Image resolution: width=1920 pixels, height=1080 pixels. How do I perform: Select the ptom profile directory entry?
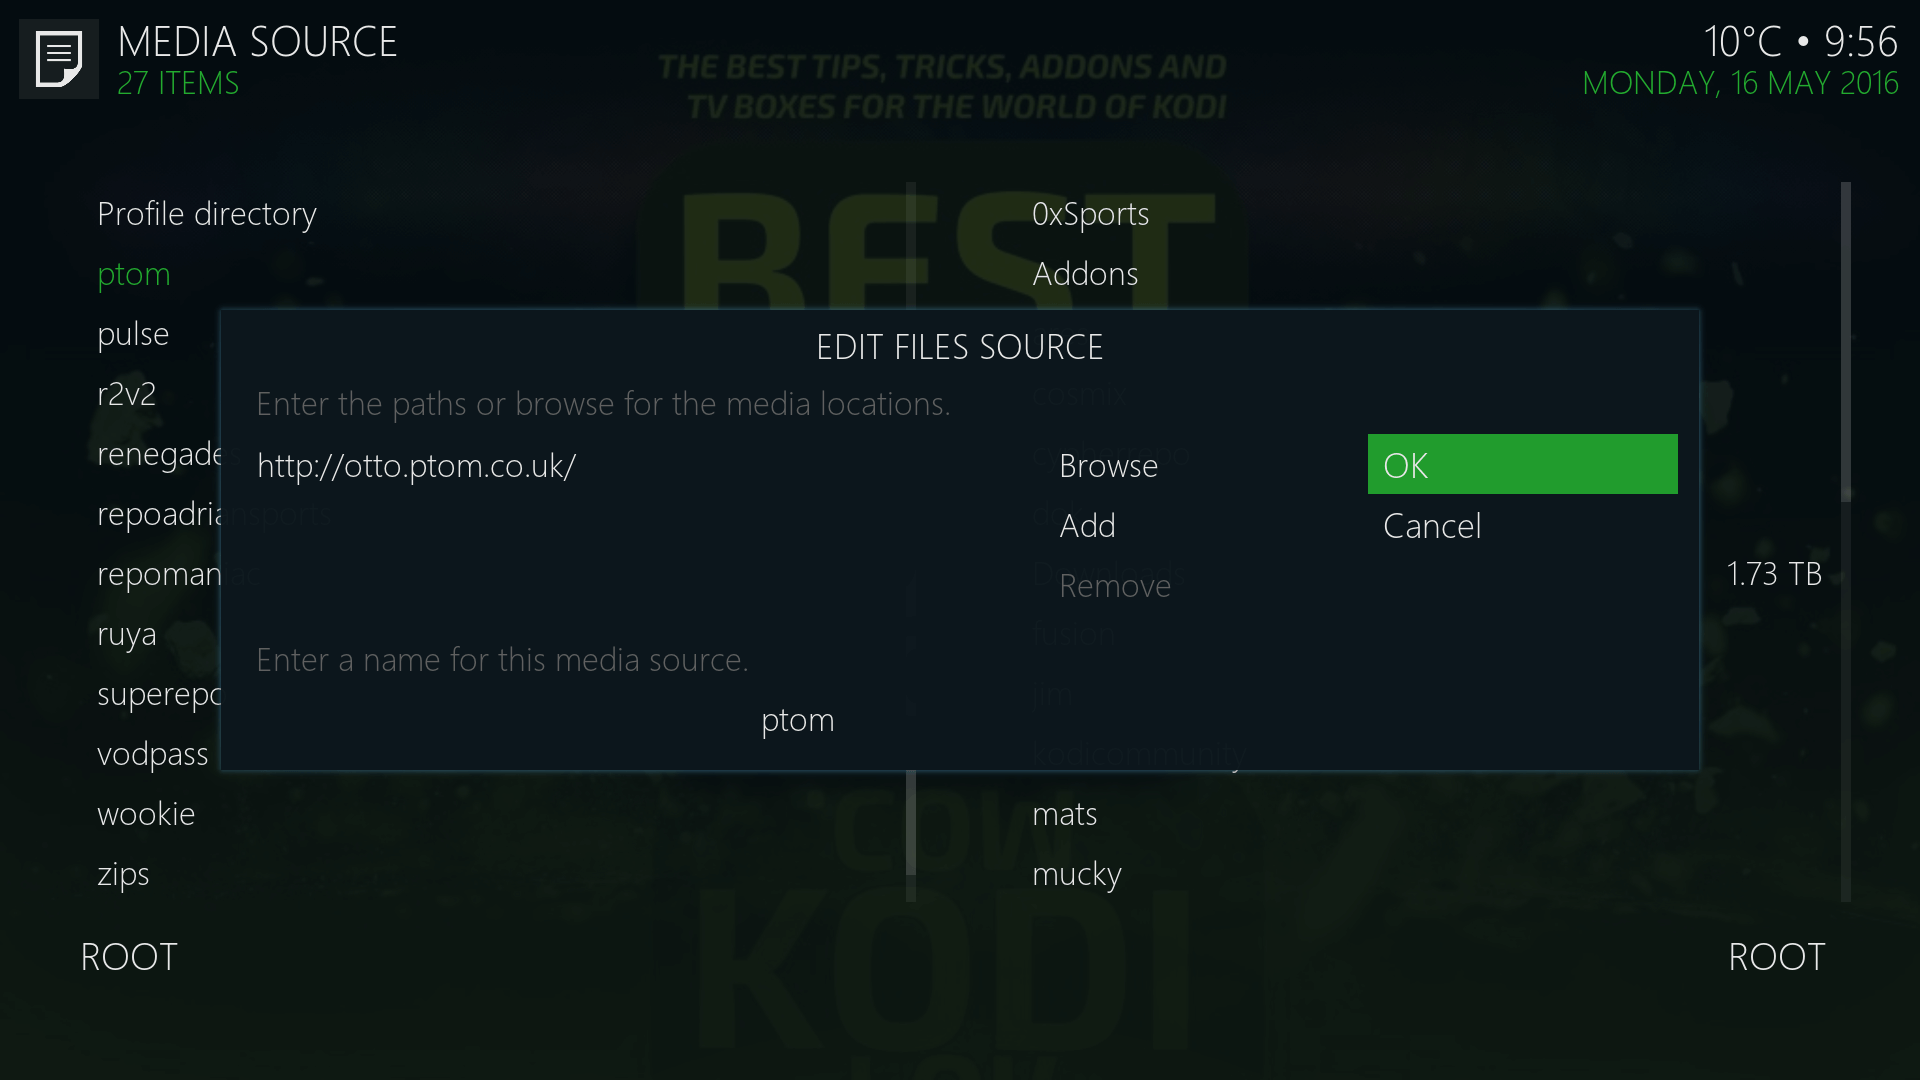(x=132, y=273)
